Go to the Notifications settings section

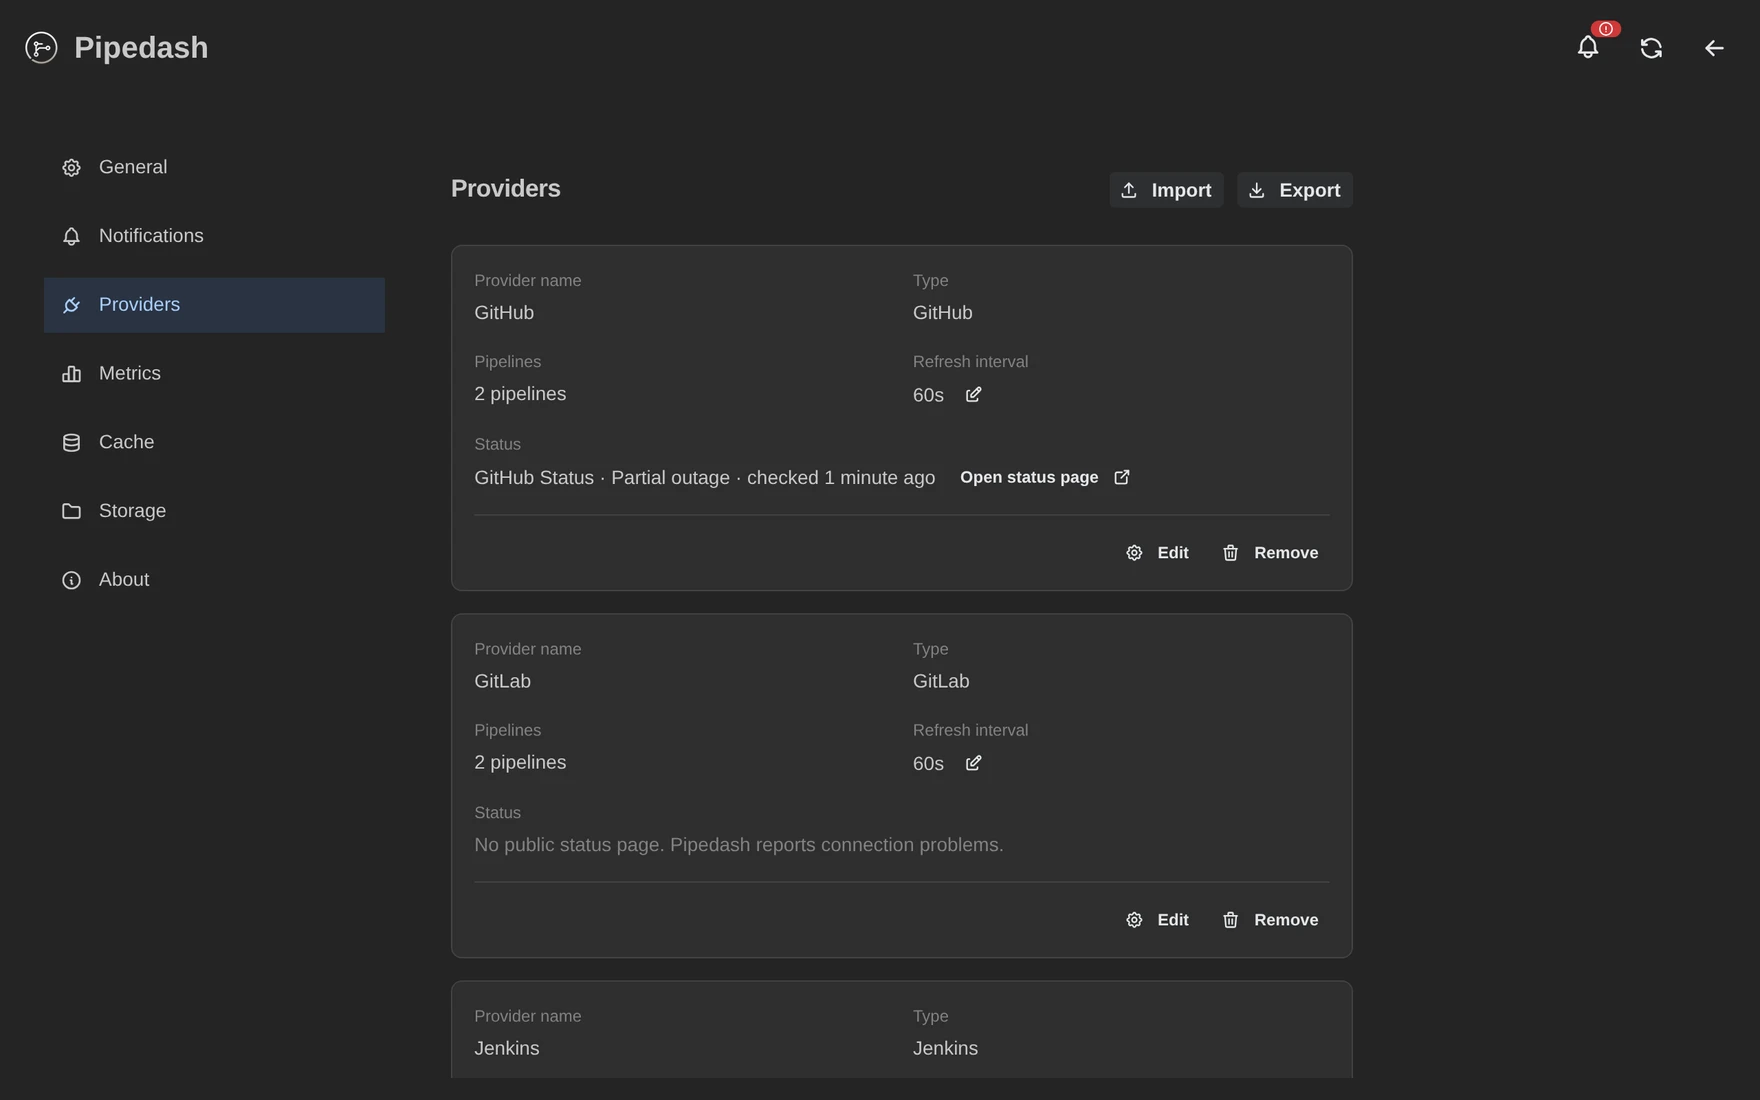point(214,236)
